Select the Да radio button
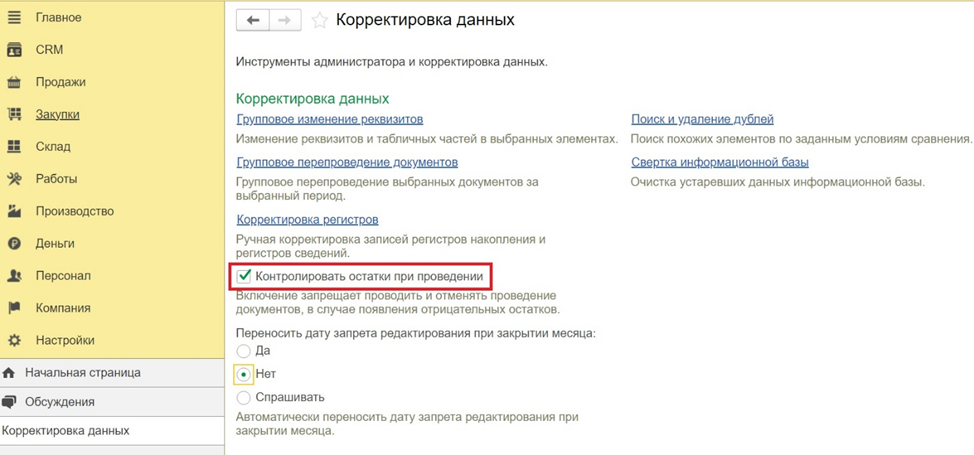 click(x=243, y=351)
